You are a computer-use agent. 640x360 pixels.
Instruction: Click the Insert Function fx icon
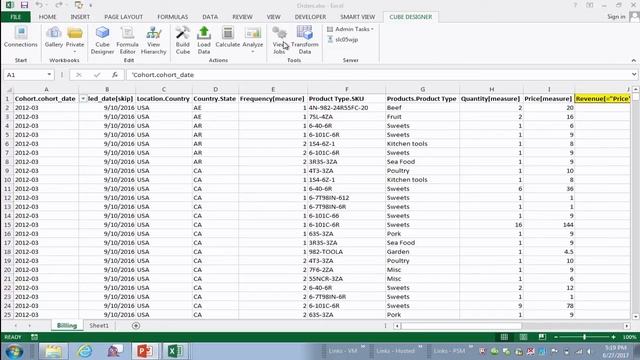tap(115, 75)
